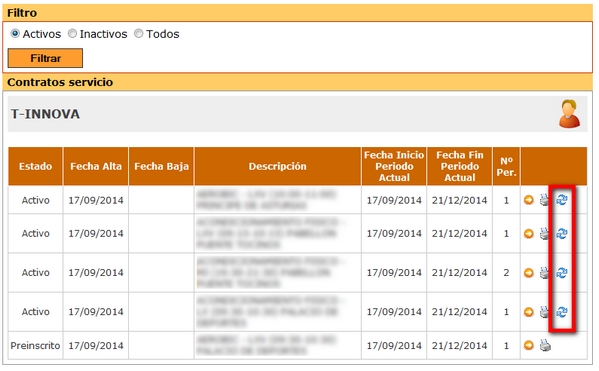Print the contract with Nº Per. 2
This screenshot has width=599, height=371.
(x=544, y=272)
